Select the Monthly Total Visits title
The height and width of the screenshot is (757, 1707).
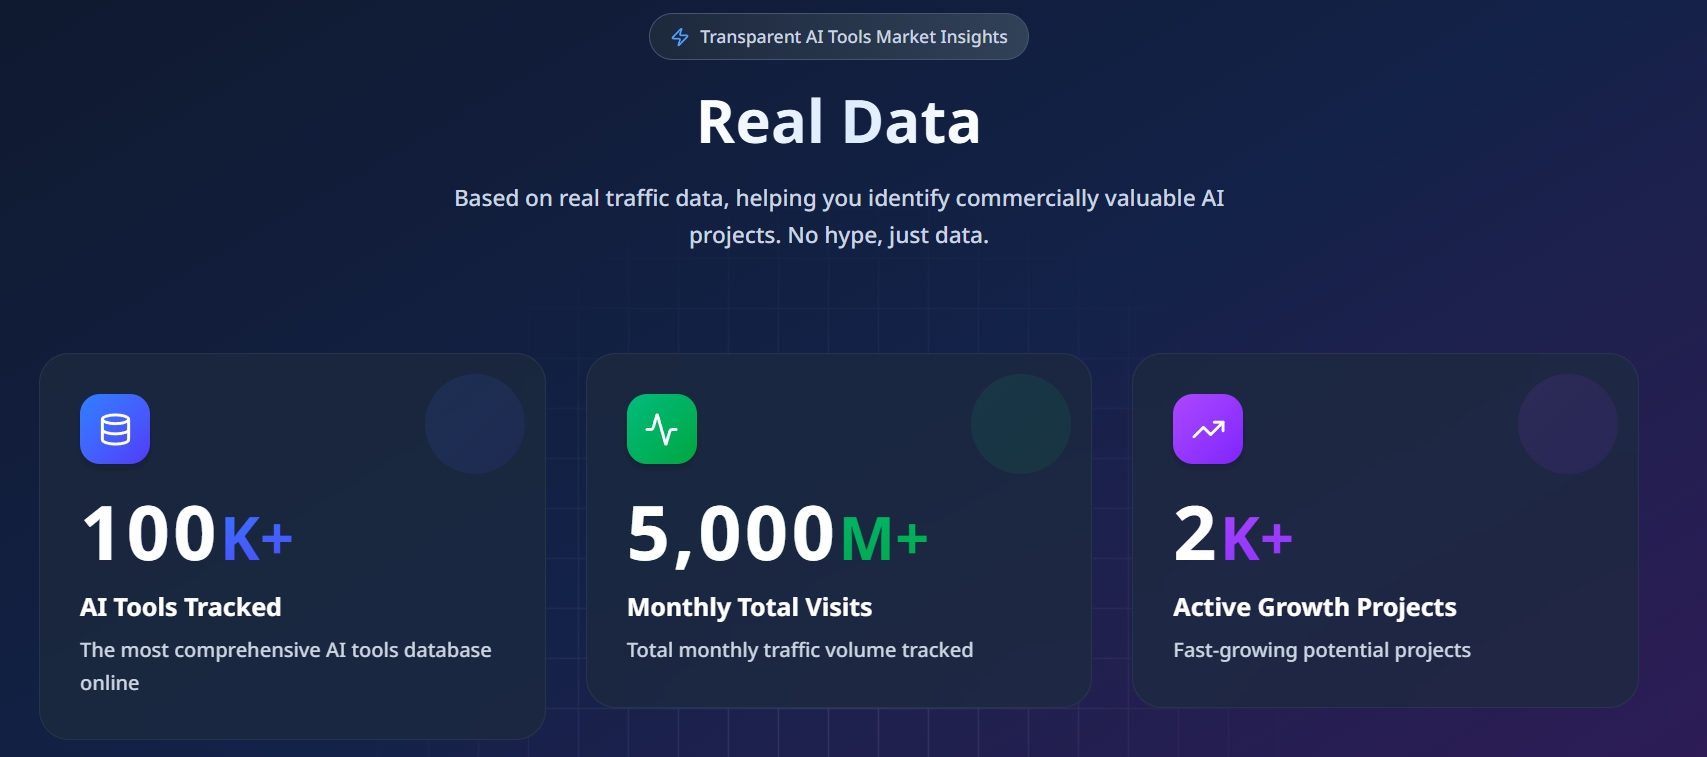[749, 607]
